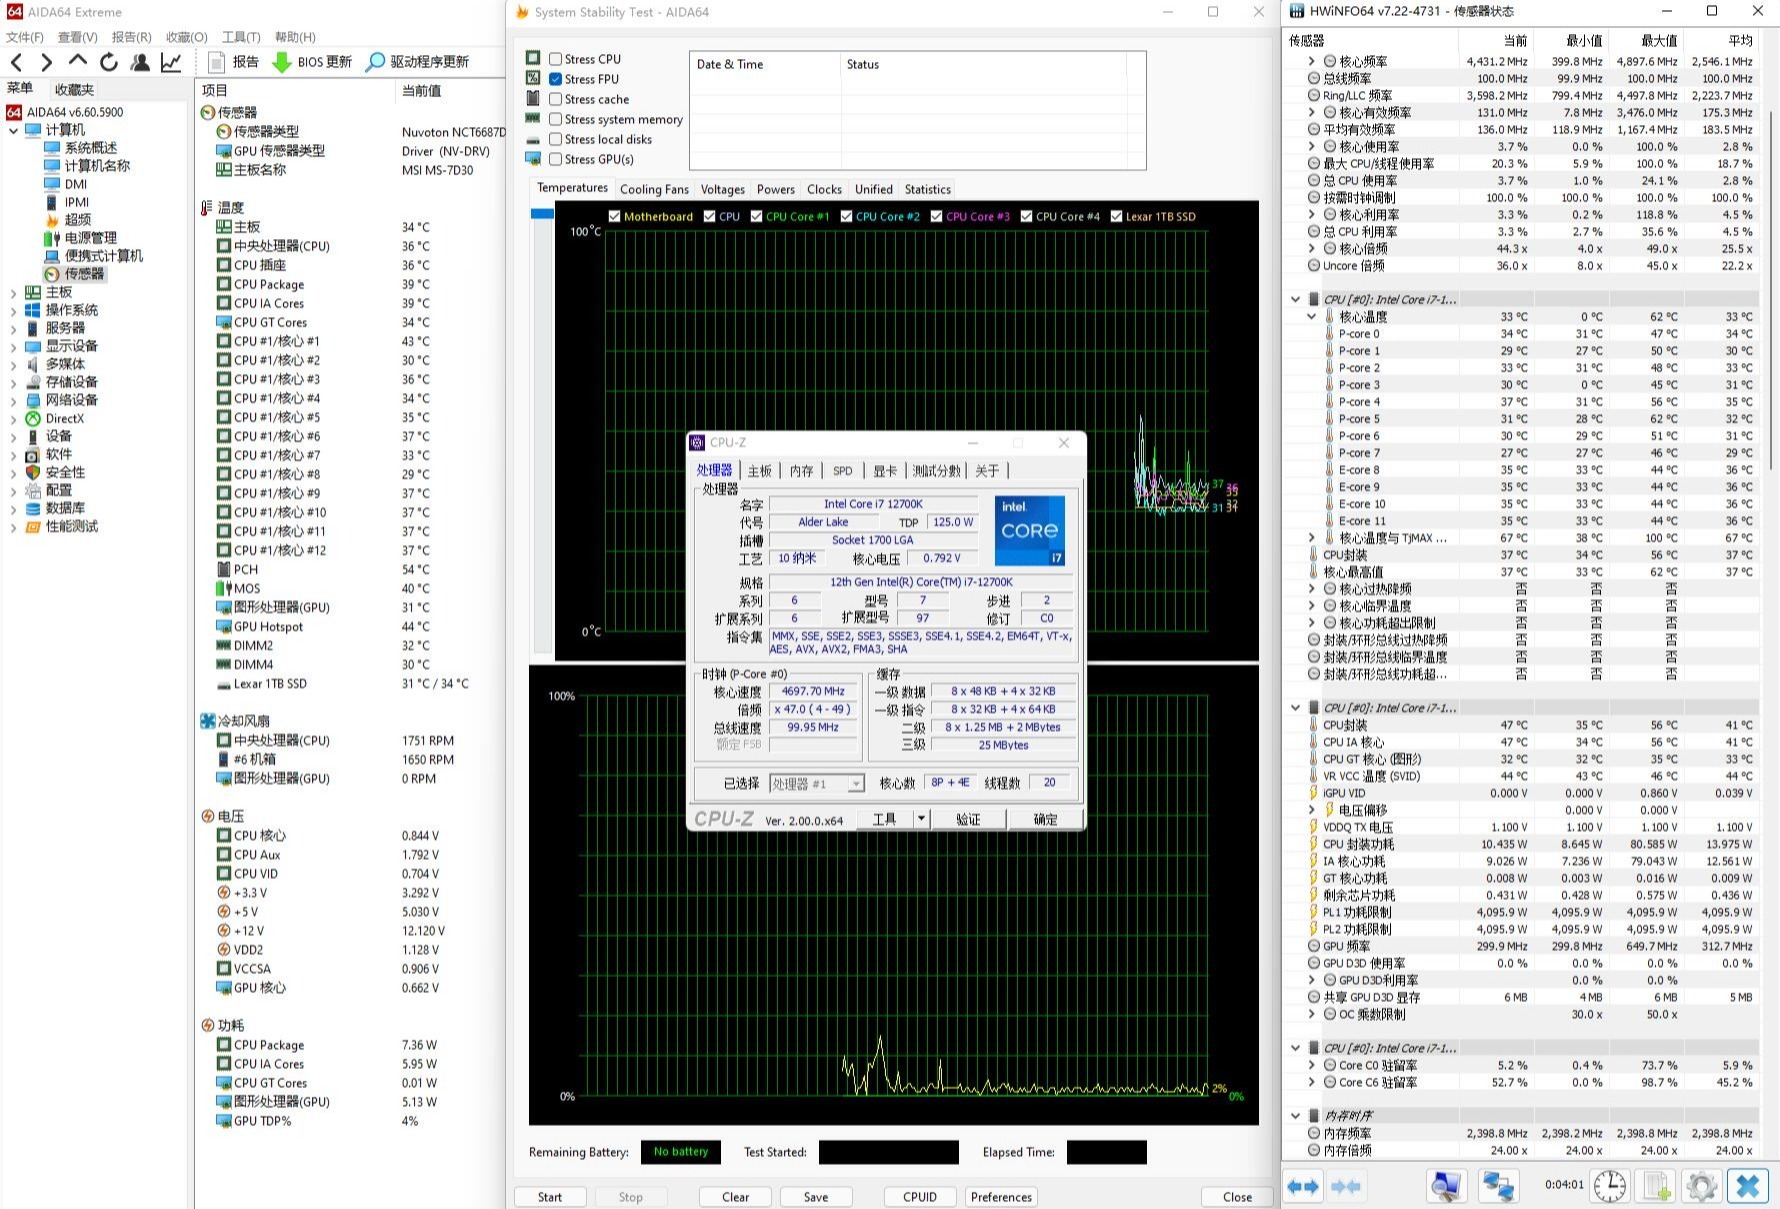Click the 报告 report toolbar button

[x=233, y=62]
